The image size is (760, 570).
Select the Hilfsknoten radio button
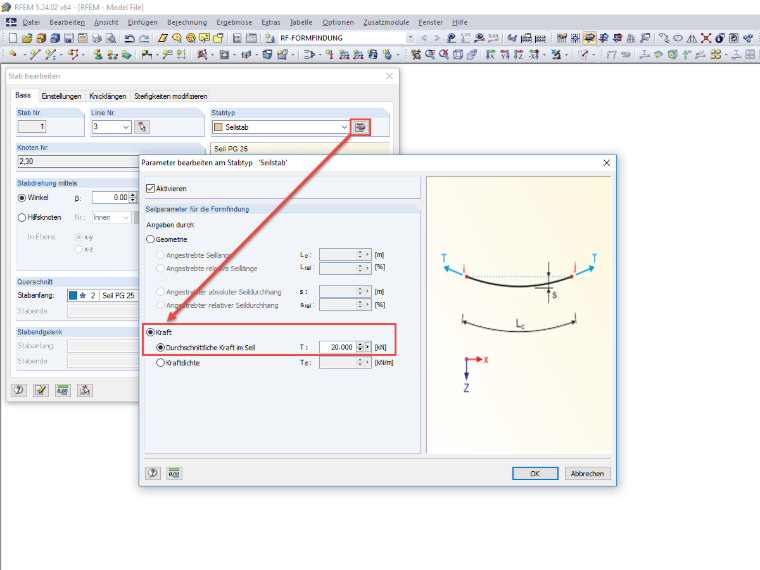[22, 218]
